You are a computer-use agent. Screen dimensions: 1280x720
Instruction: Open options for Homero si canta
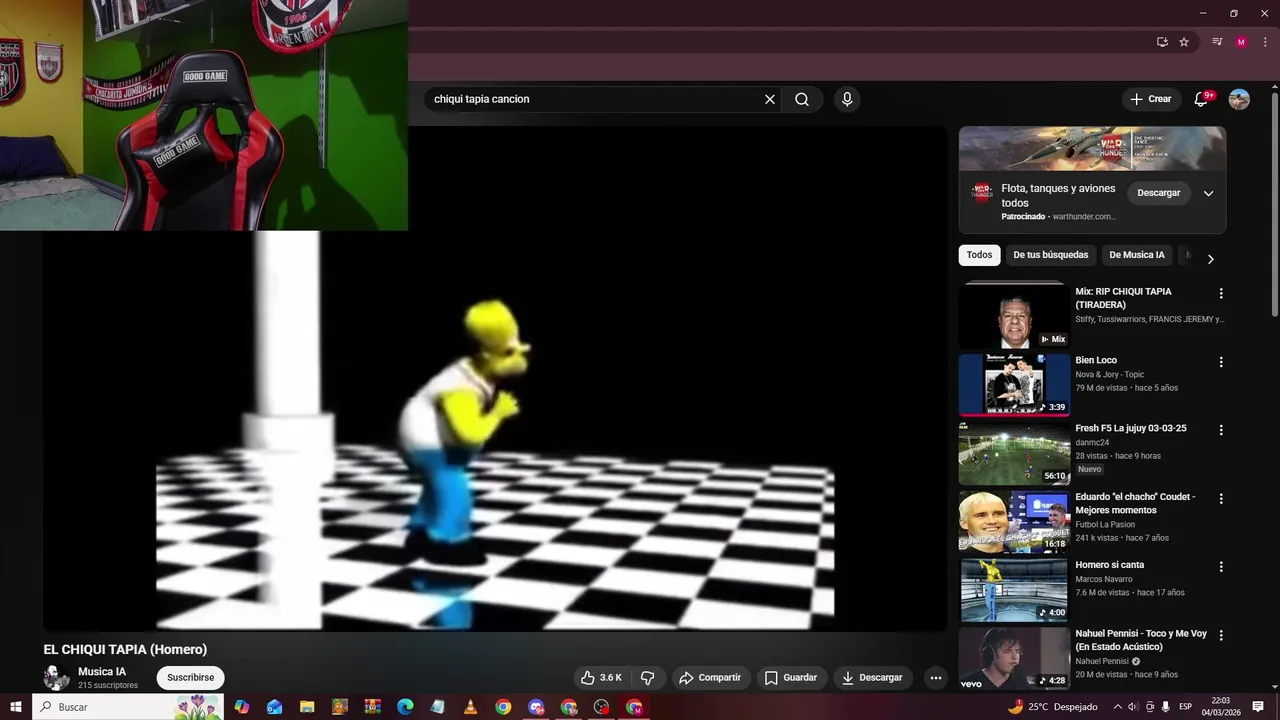pos(1221,567)
